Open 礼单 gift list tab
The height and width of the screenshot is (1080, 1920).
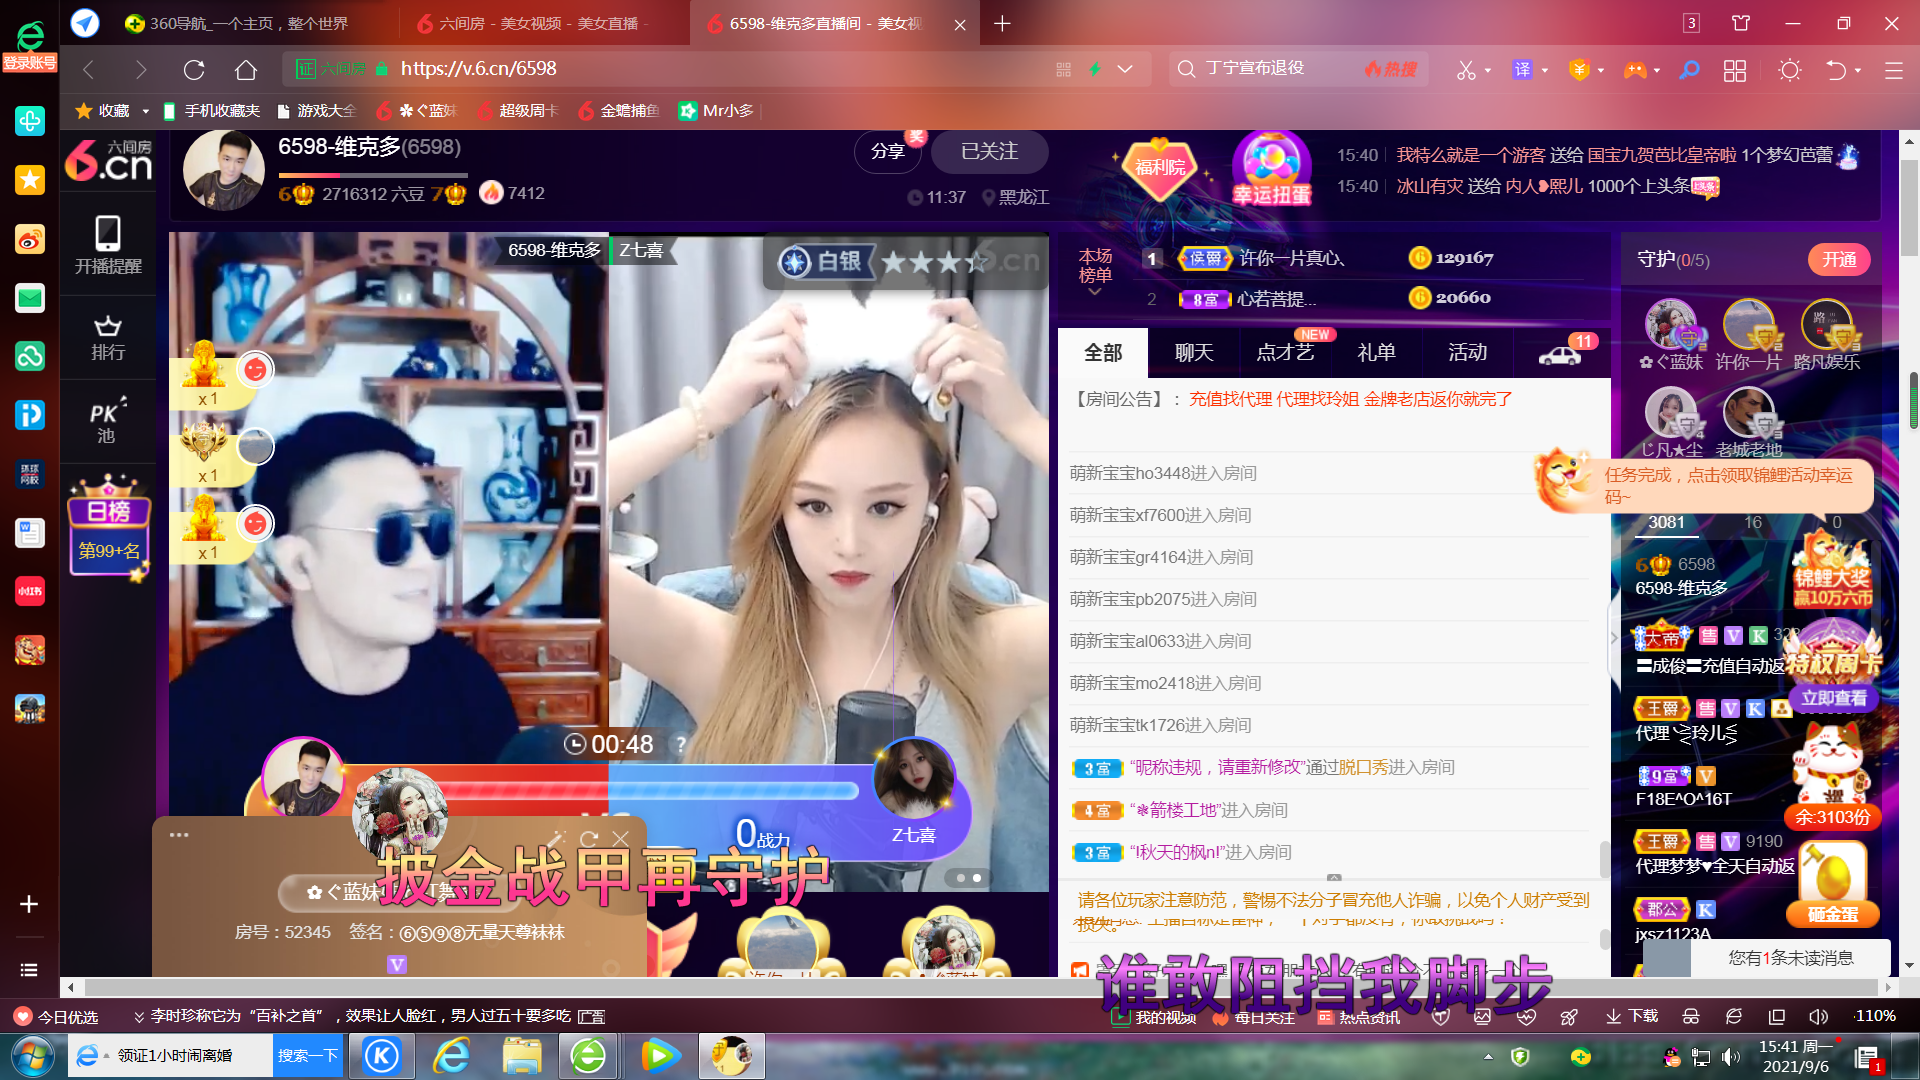[1376, 353]
